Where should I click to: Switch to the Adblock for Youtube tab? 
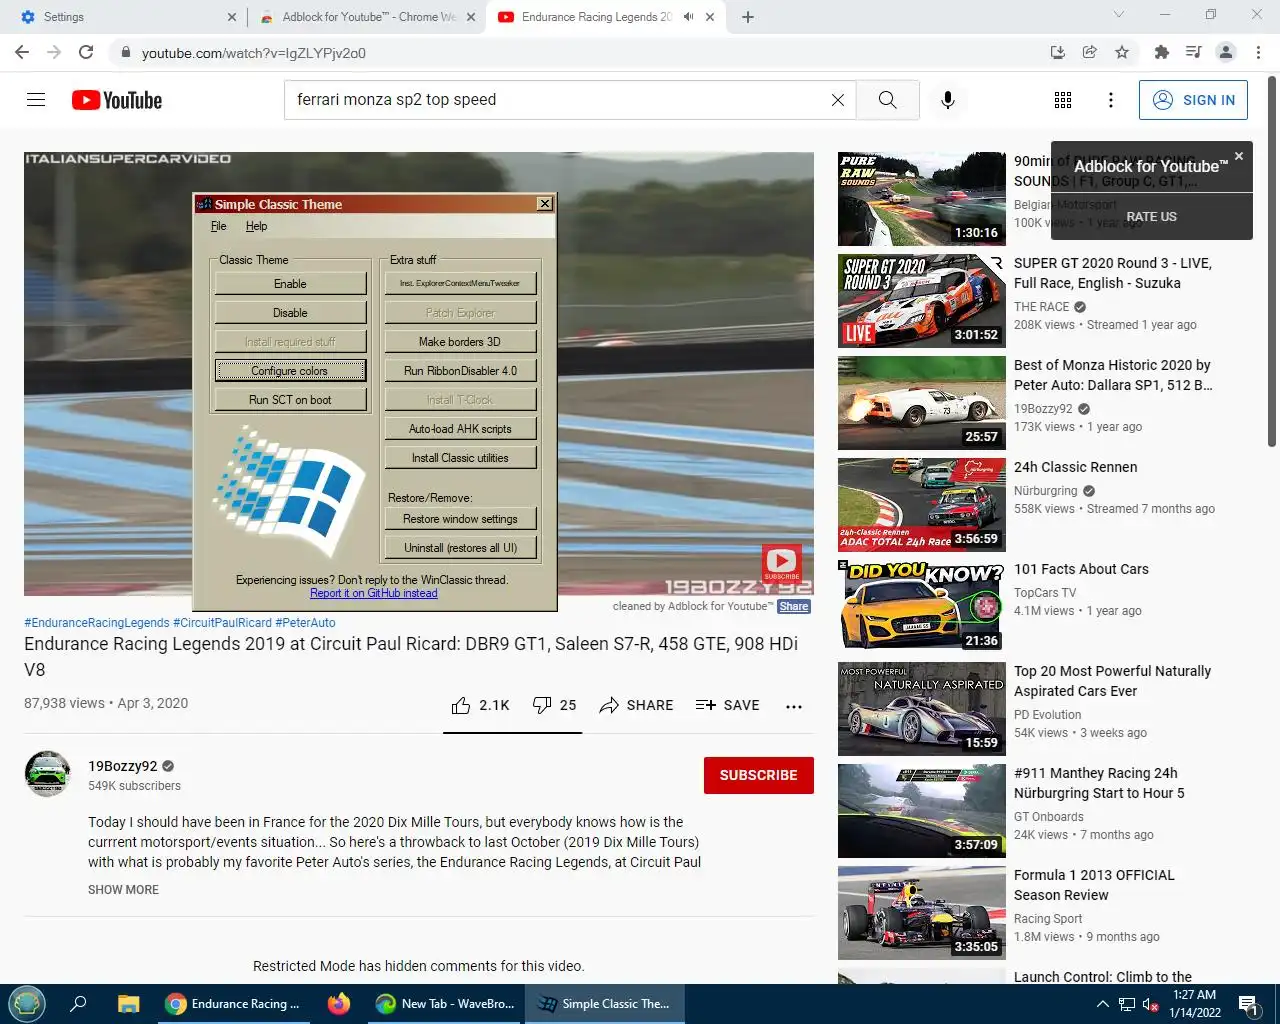[x=365, y=17]
